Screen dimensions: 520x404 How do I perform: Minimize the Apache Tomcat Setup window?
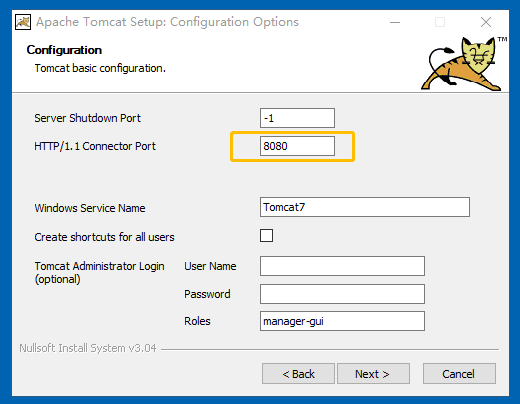tap(395, 22)
